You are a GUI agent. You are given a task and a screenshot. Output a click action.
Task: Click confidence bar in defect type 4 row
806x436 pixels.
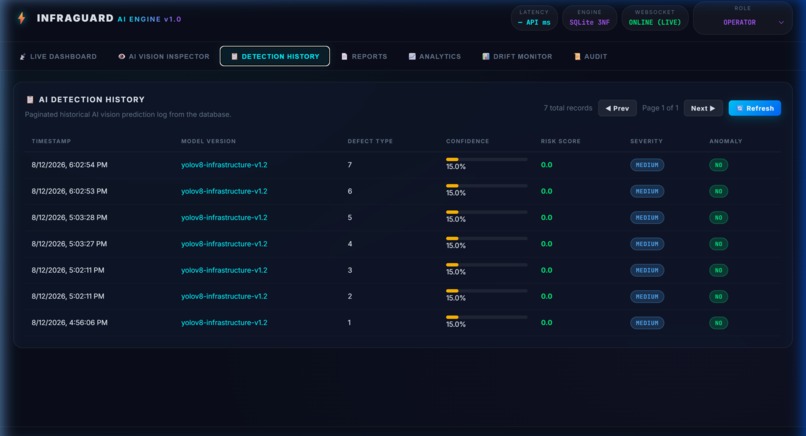click(x=486, y=239)
